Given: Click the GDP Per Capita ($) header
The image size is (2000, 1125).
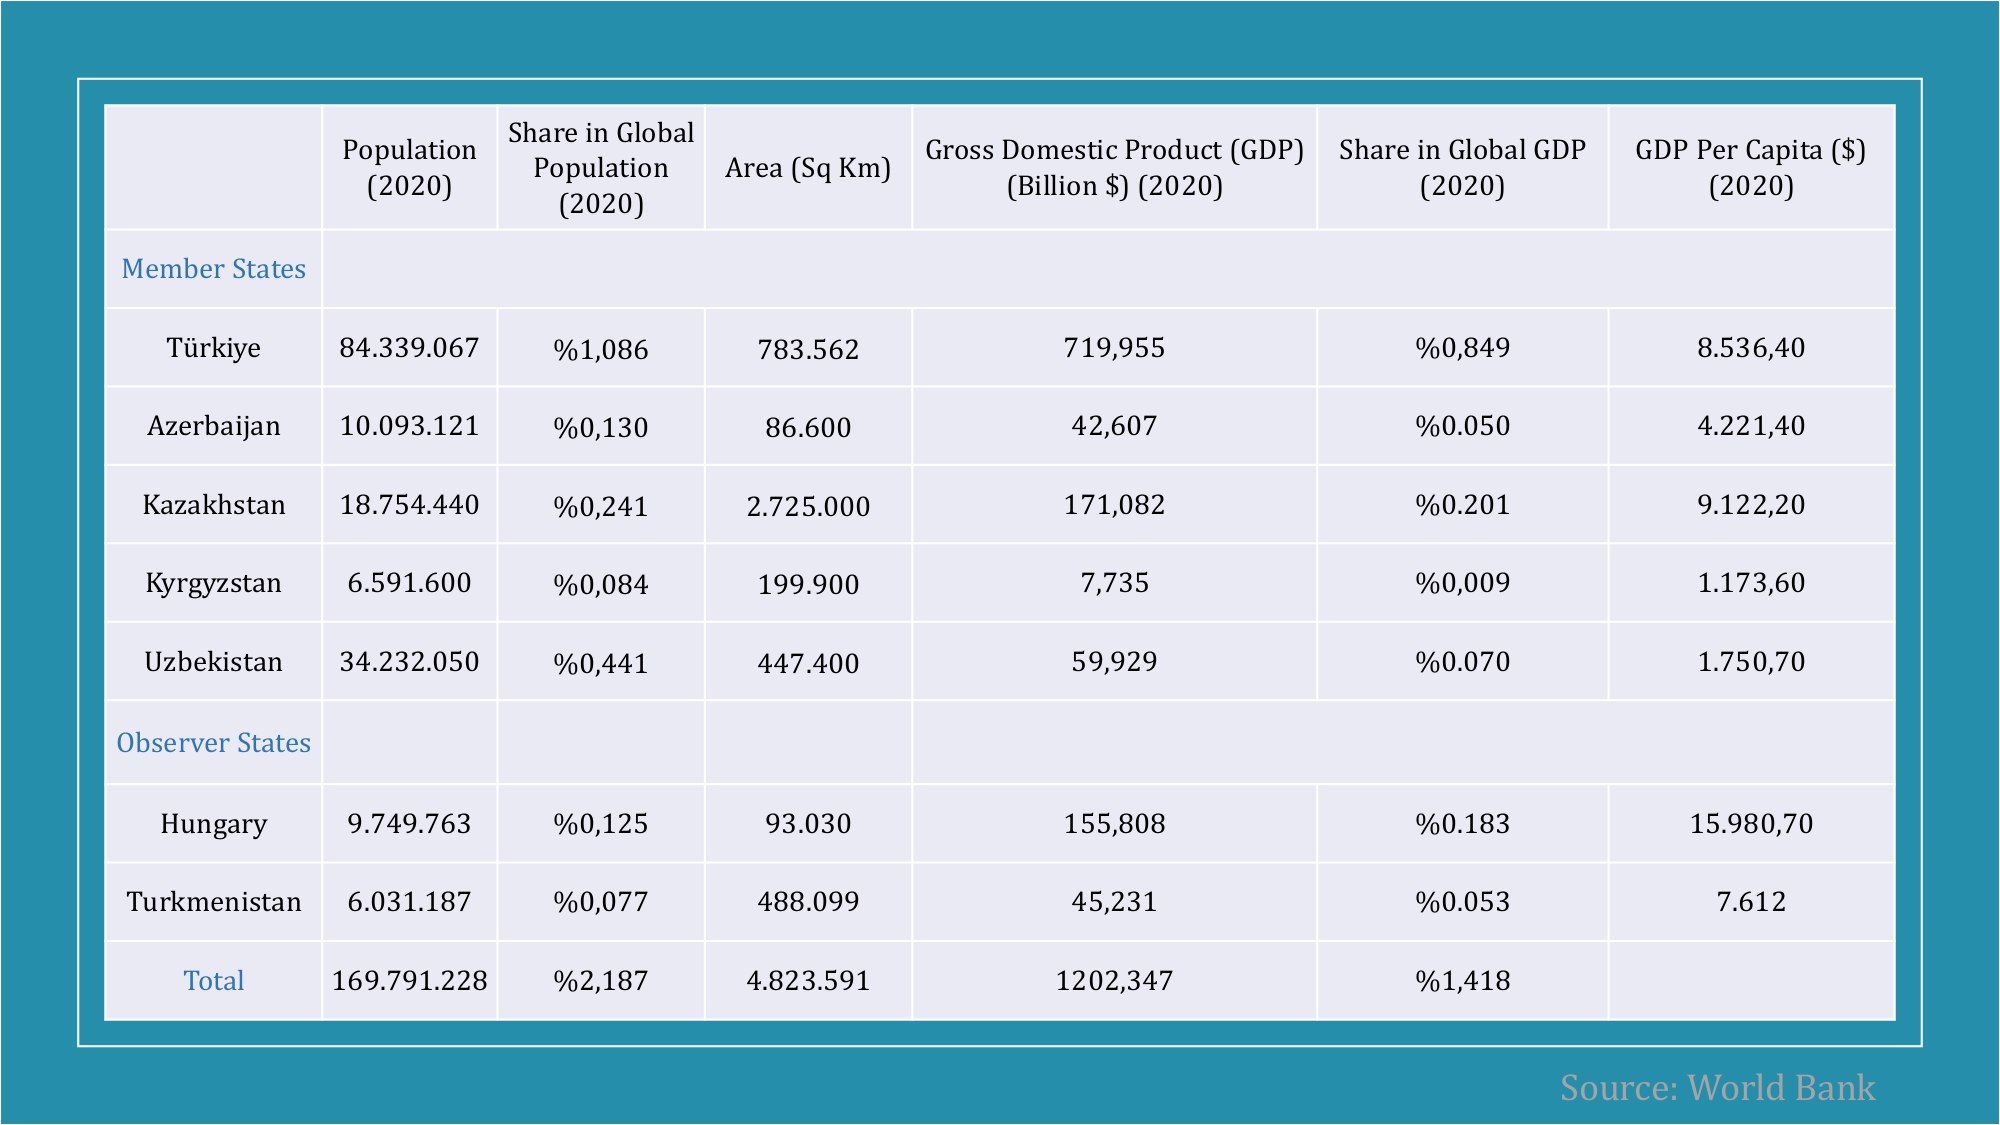Looking at the screenshot, I should pyautogui.click(x=1750, y=168).
